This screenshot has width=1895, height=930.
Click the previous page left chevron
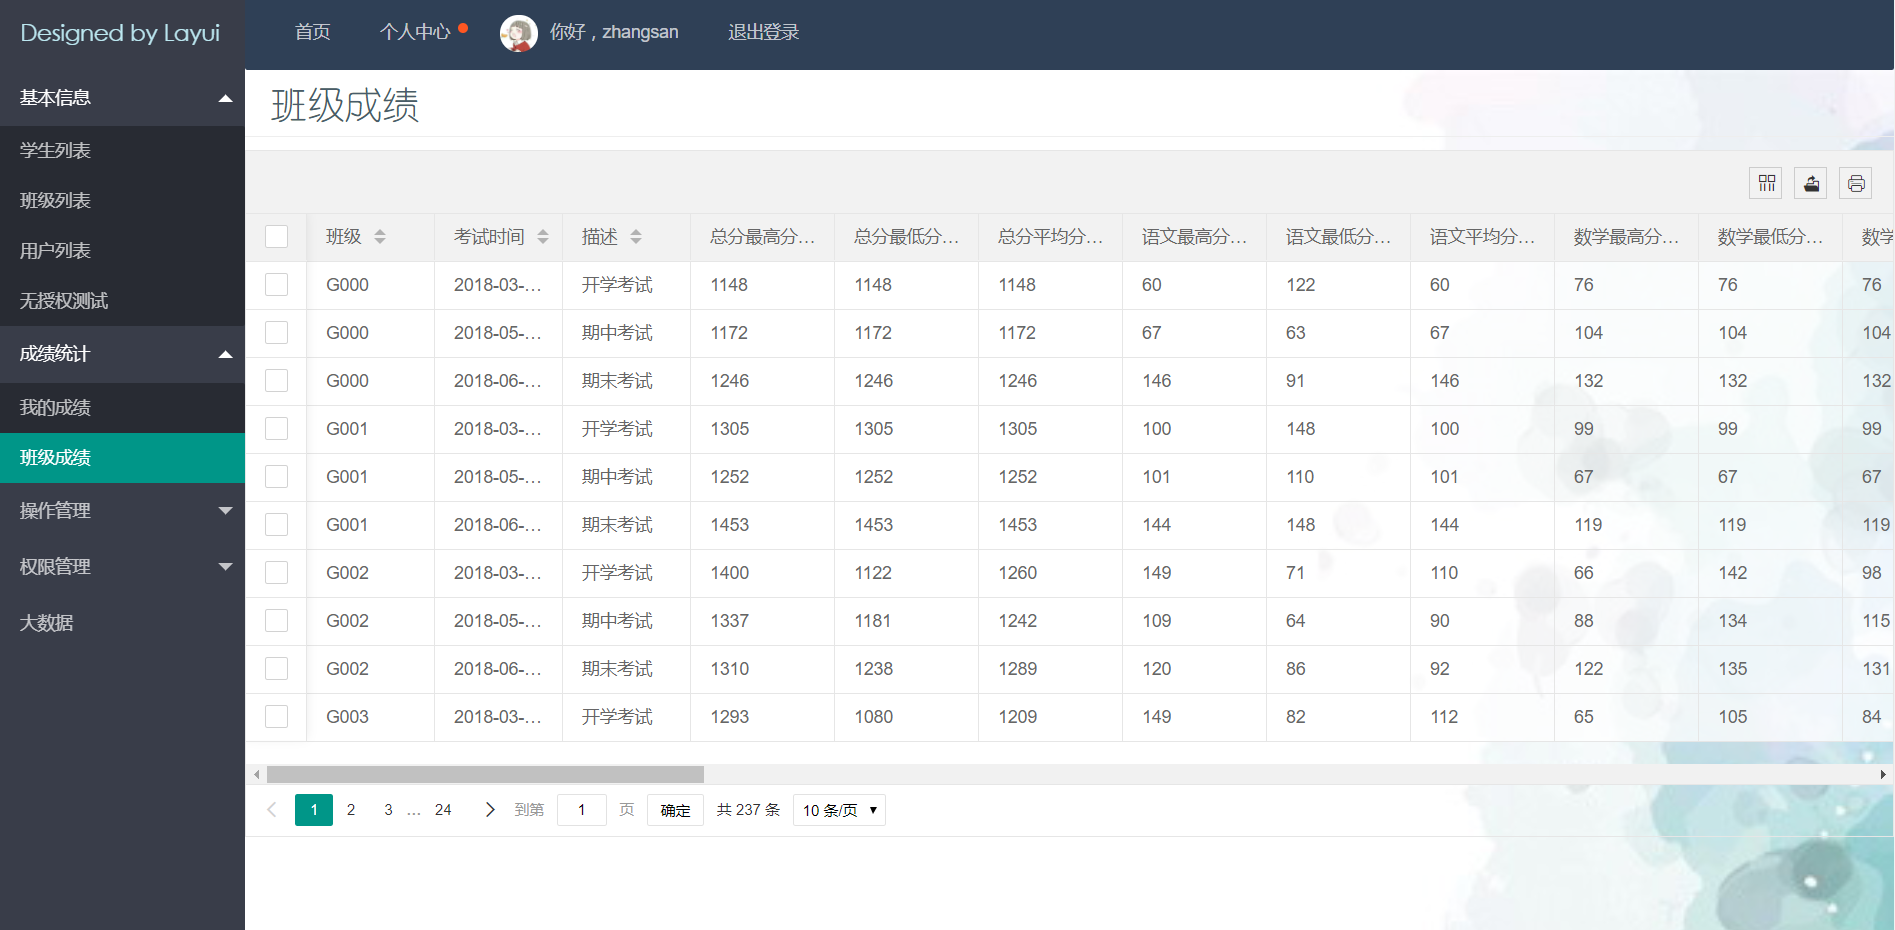click(272, 810)
